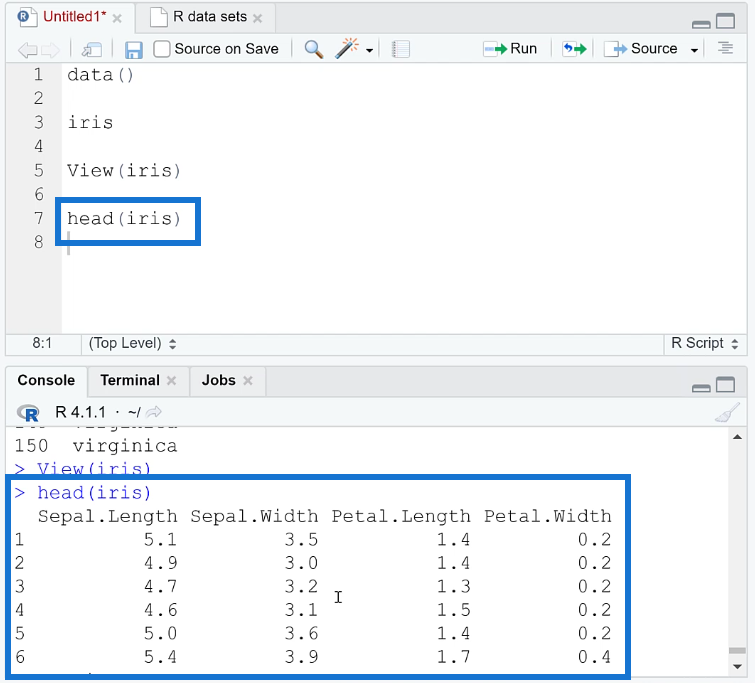755x683 pixels.
Task: View current working directory arrow icon
Action: [x=154, y=412]
